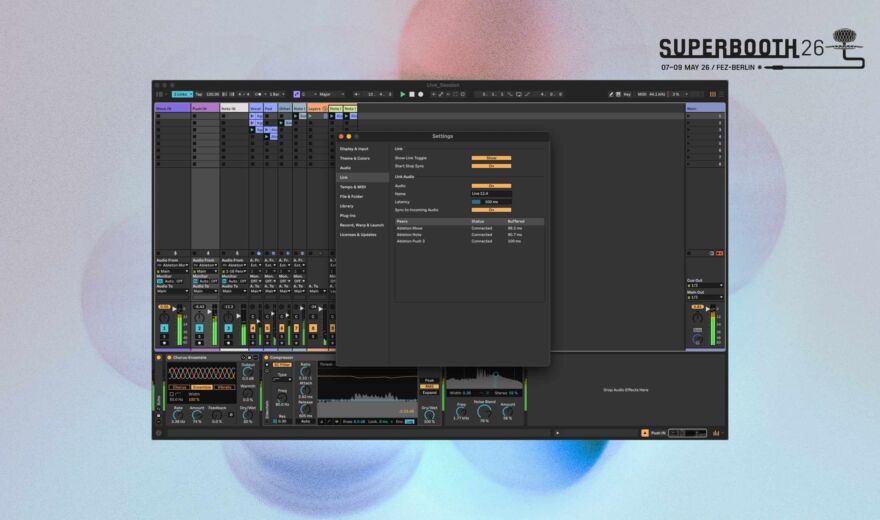The height and width of the screenshot is (520, 880).
Task: Select Expand mode in Compressor
Action: click(429, 393)
